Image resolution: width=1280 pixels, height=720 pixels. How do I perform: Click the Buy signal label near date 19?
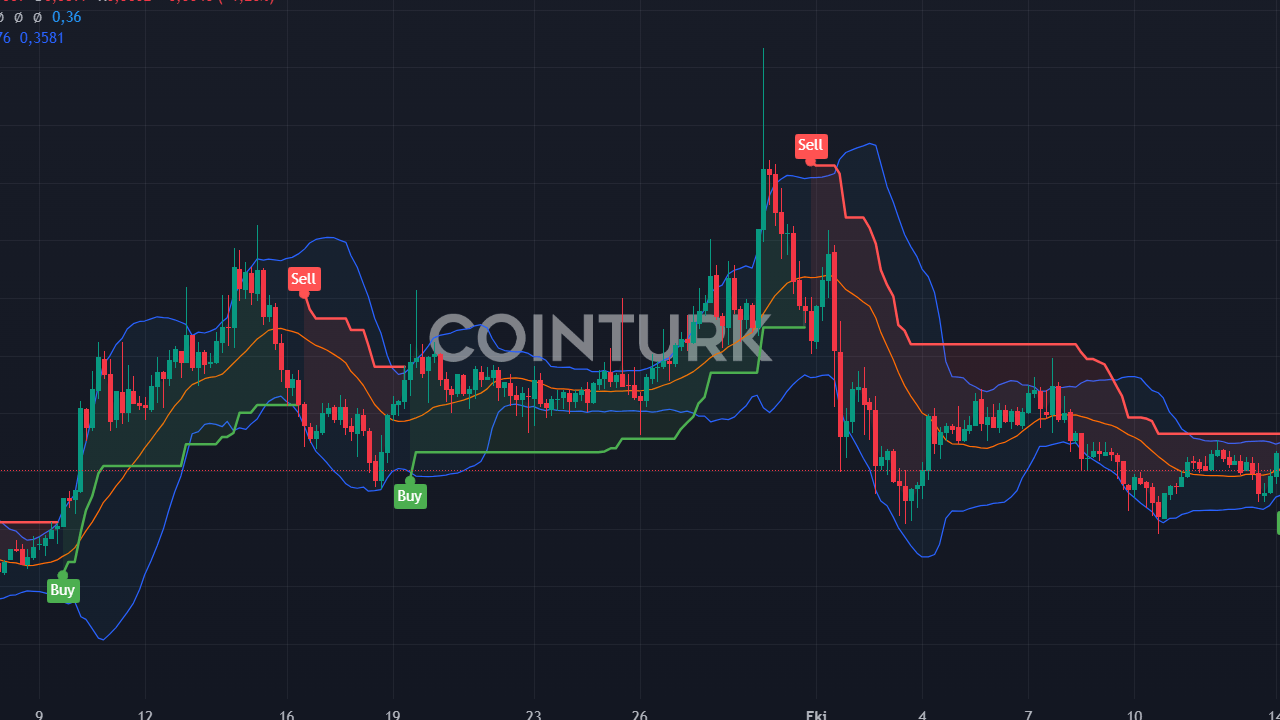[x=410, y=496]
